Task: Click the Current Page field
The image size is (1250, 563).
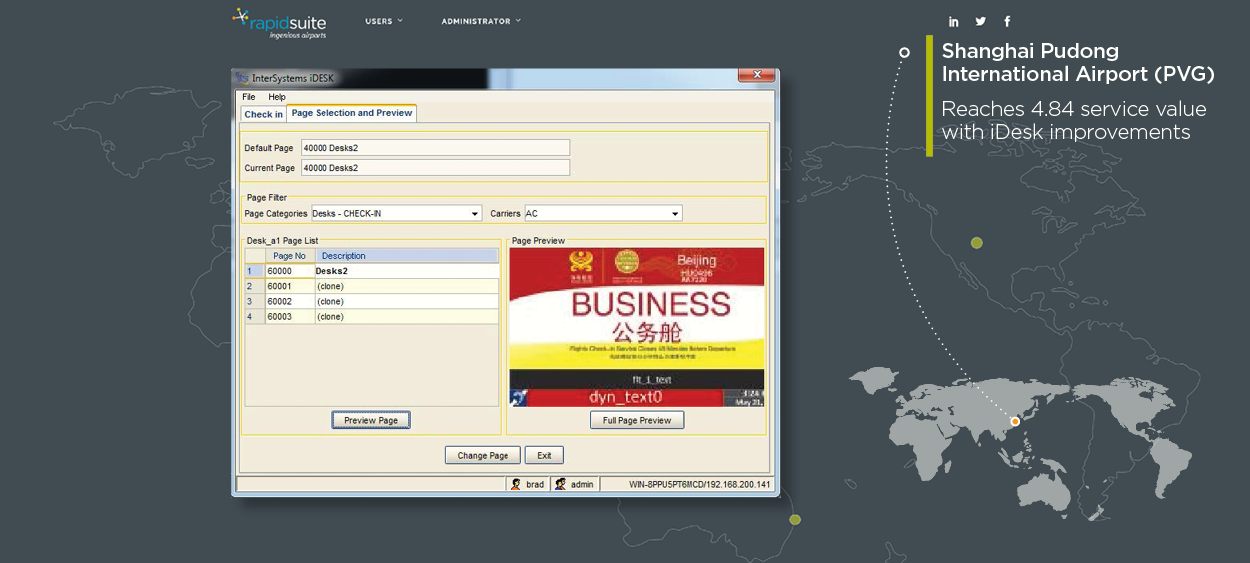Action: click(435, 168)
